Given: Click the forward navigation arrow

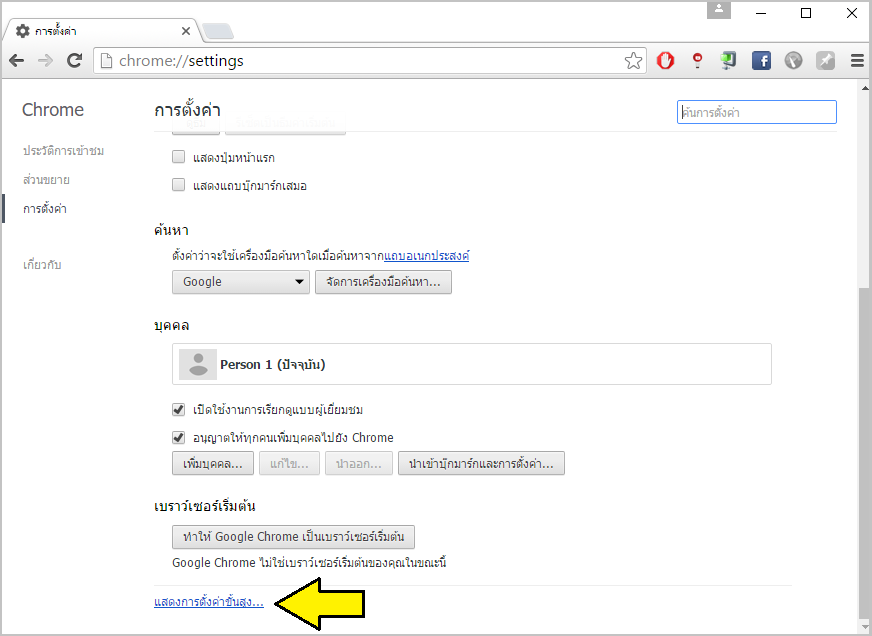Looking at the screenshot, I should tap(45, 61).
